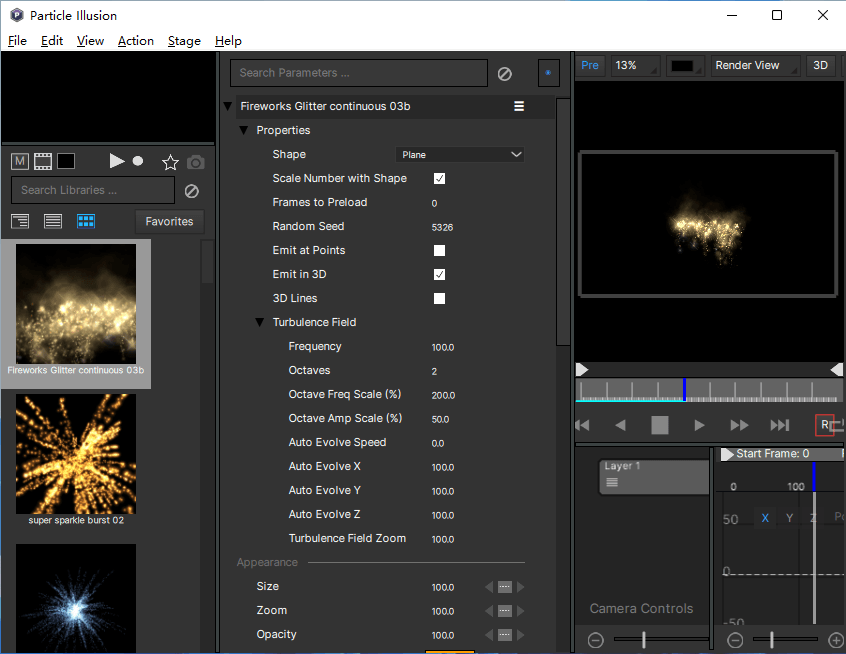Collapse the Turbulence Field section
The image size is (846, 654).
[x=260, y=323]
